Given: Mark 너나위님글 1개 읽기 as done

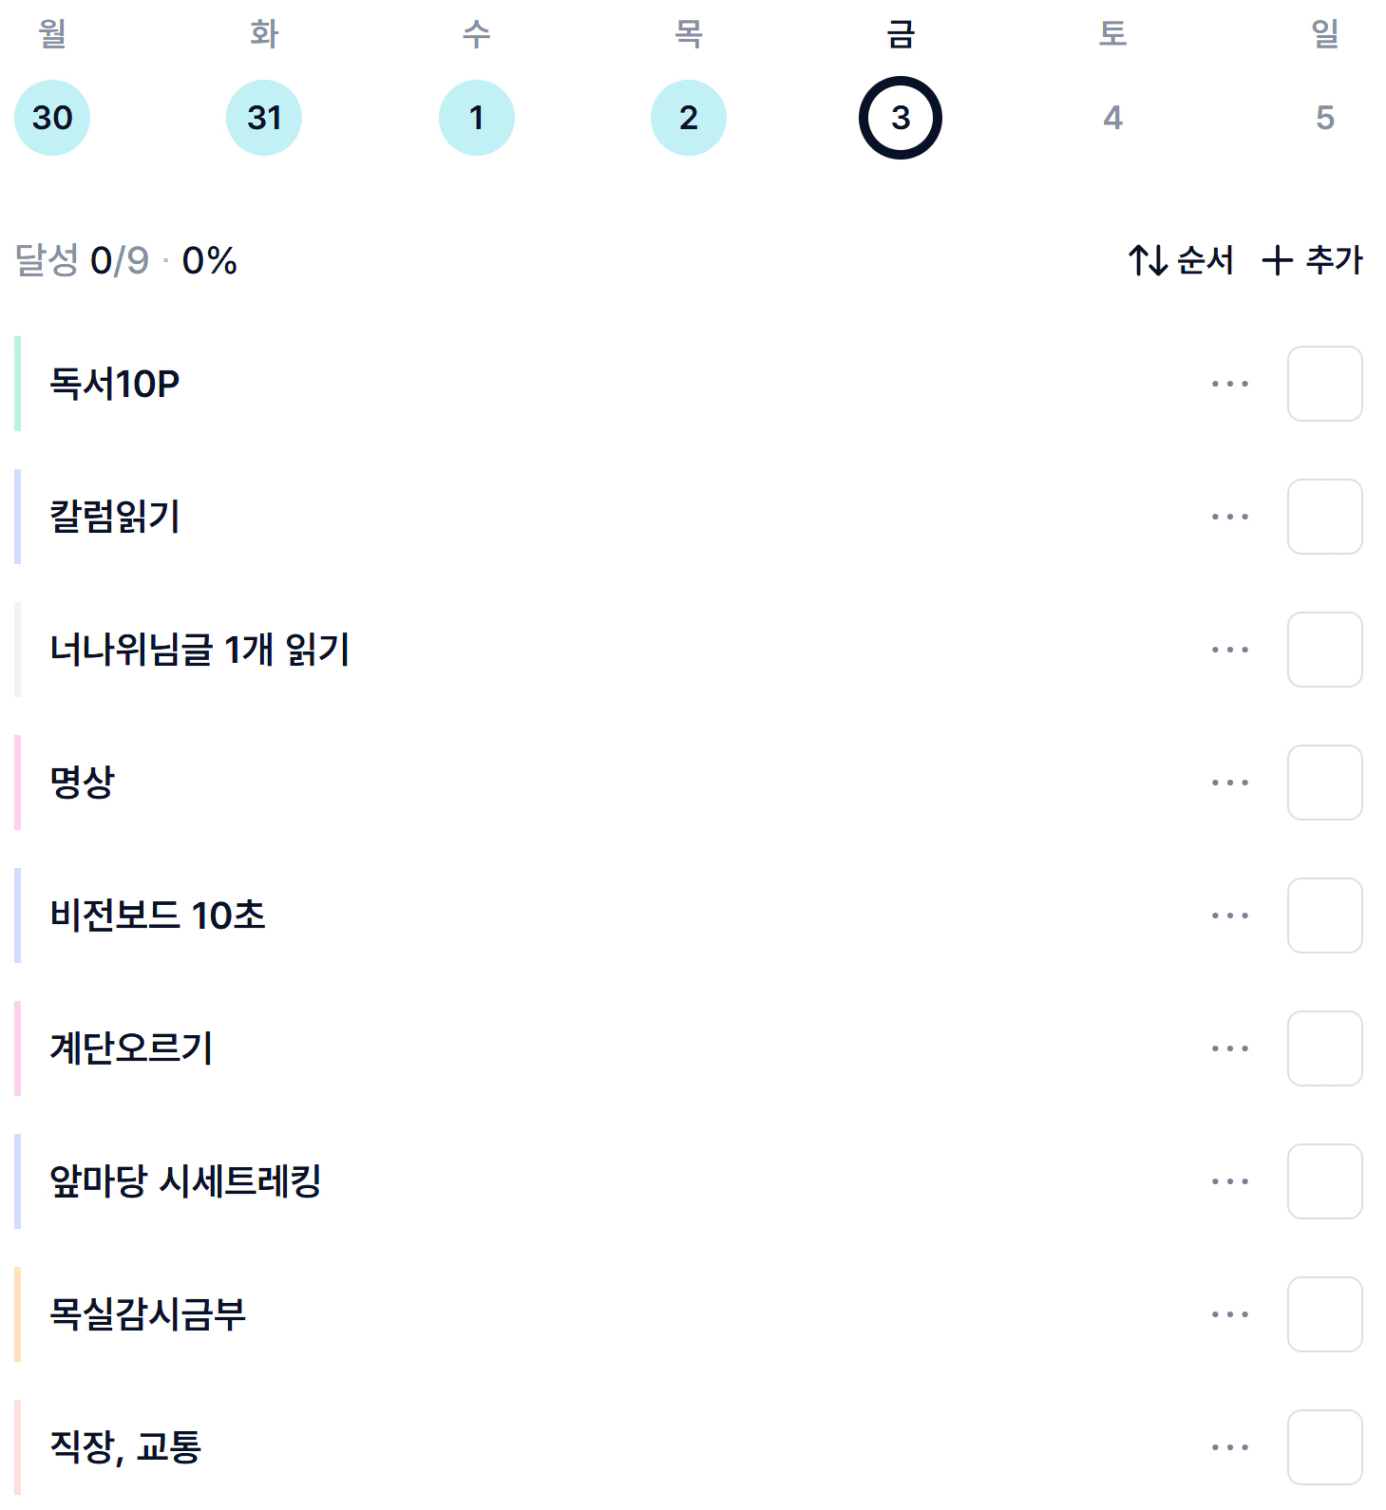Looking at the screenshot, I should pos(1324,650).
